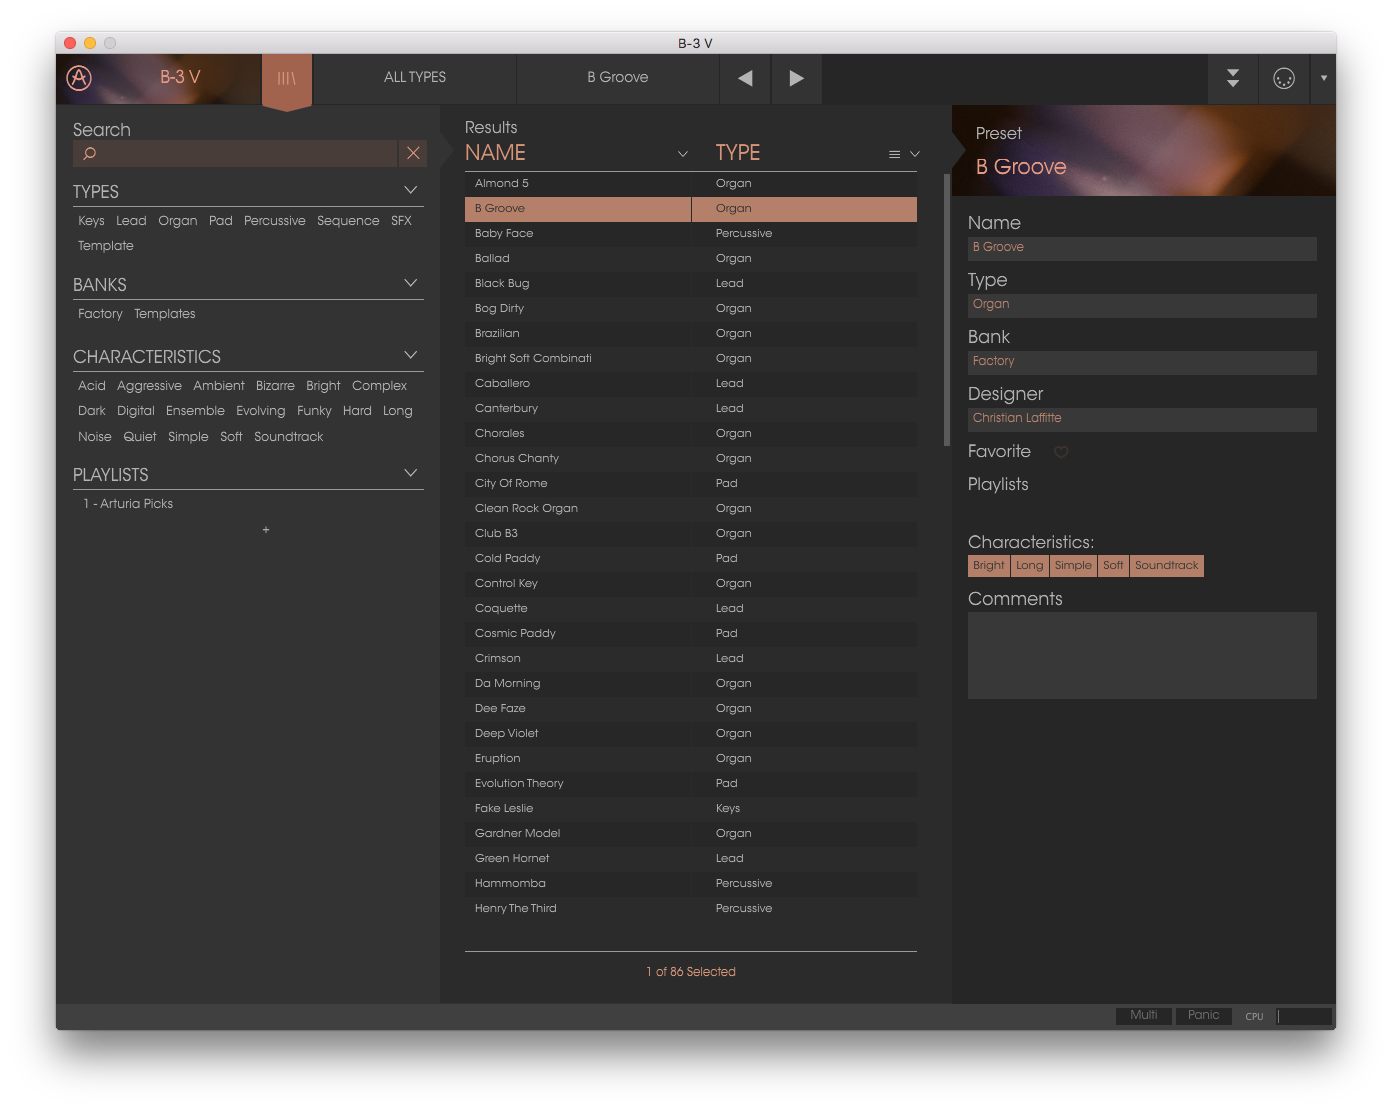Click Panic button in status bar
Viewport: 1392px width, 1110px height.
coord(1203,1015)
